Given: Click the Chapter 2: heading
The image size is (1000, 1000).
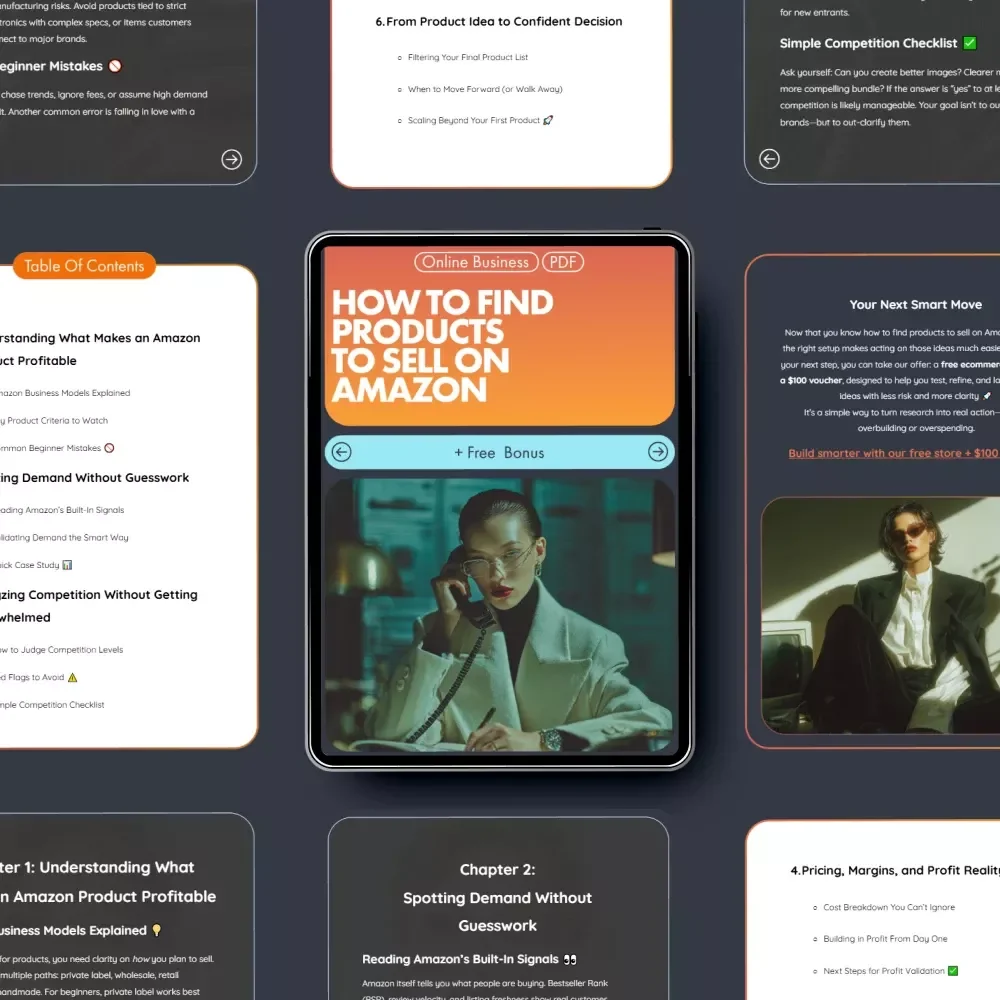Looking at the screenshot, I should click(x=497, y=870).
